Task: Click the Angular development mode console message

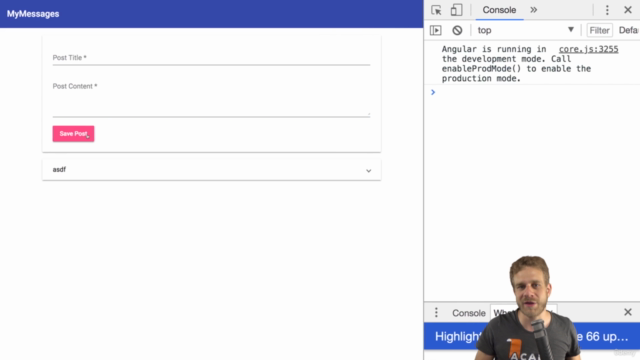Action: (517, 64)
